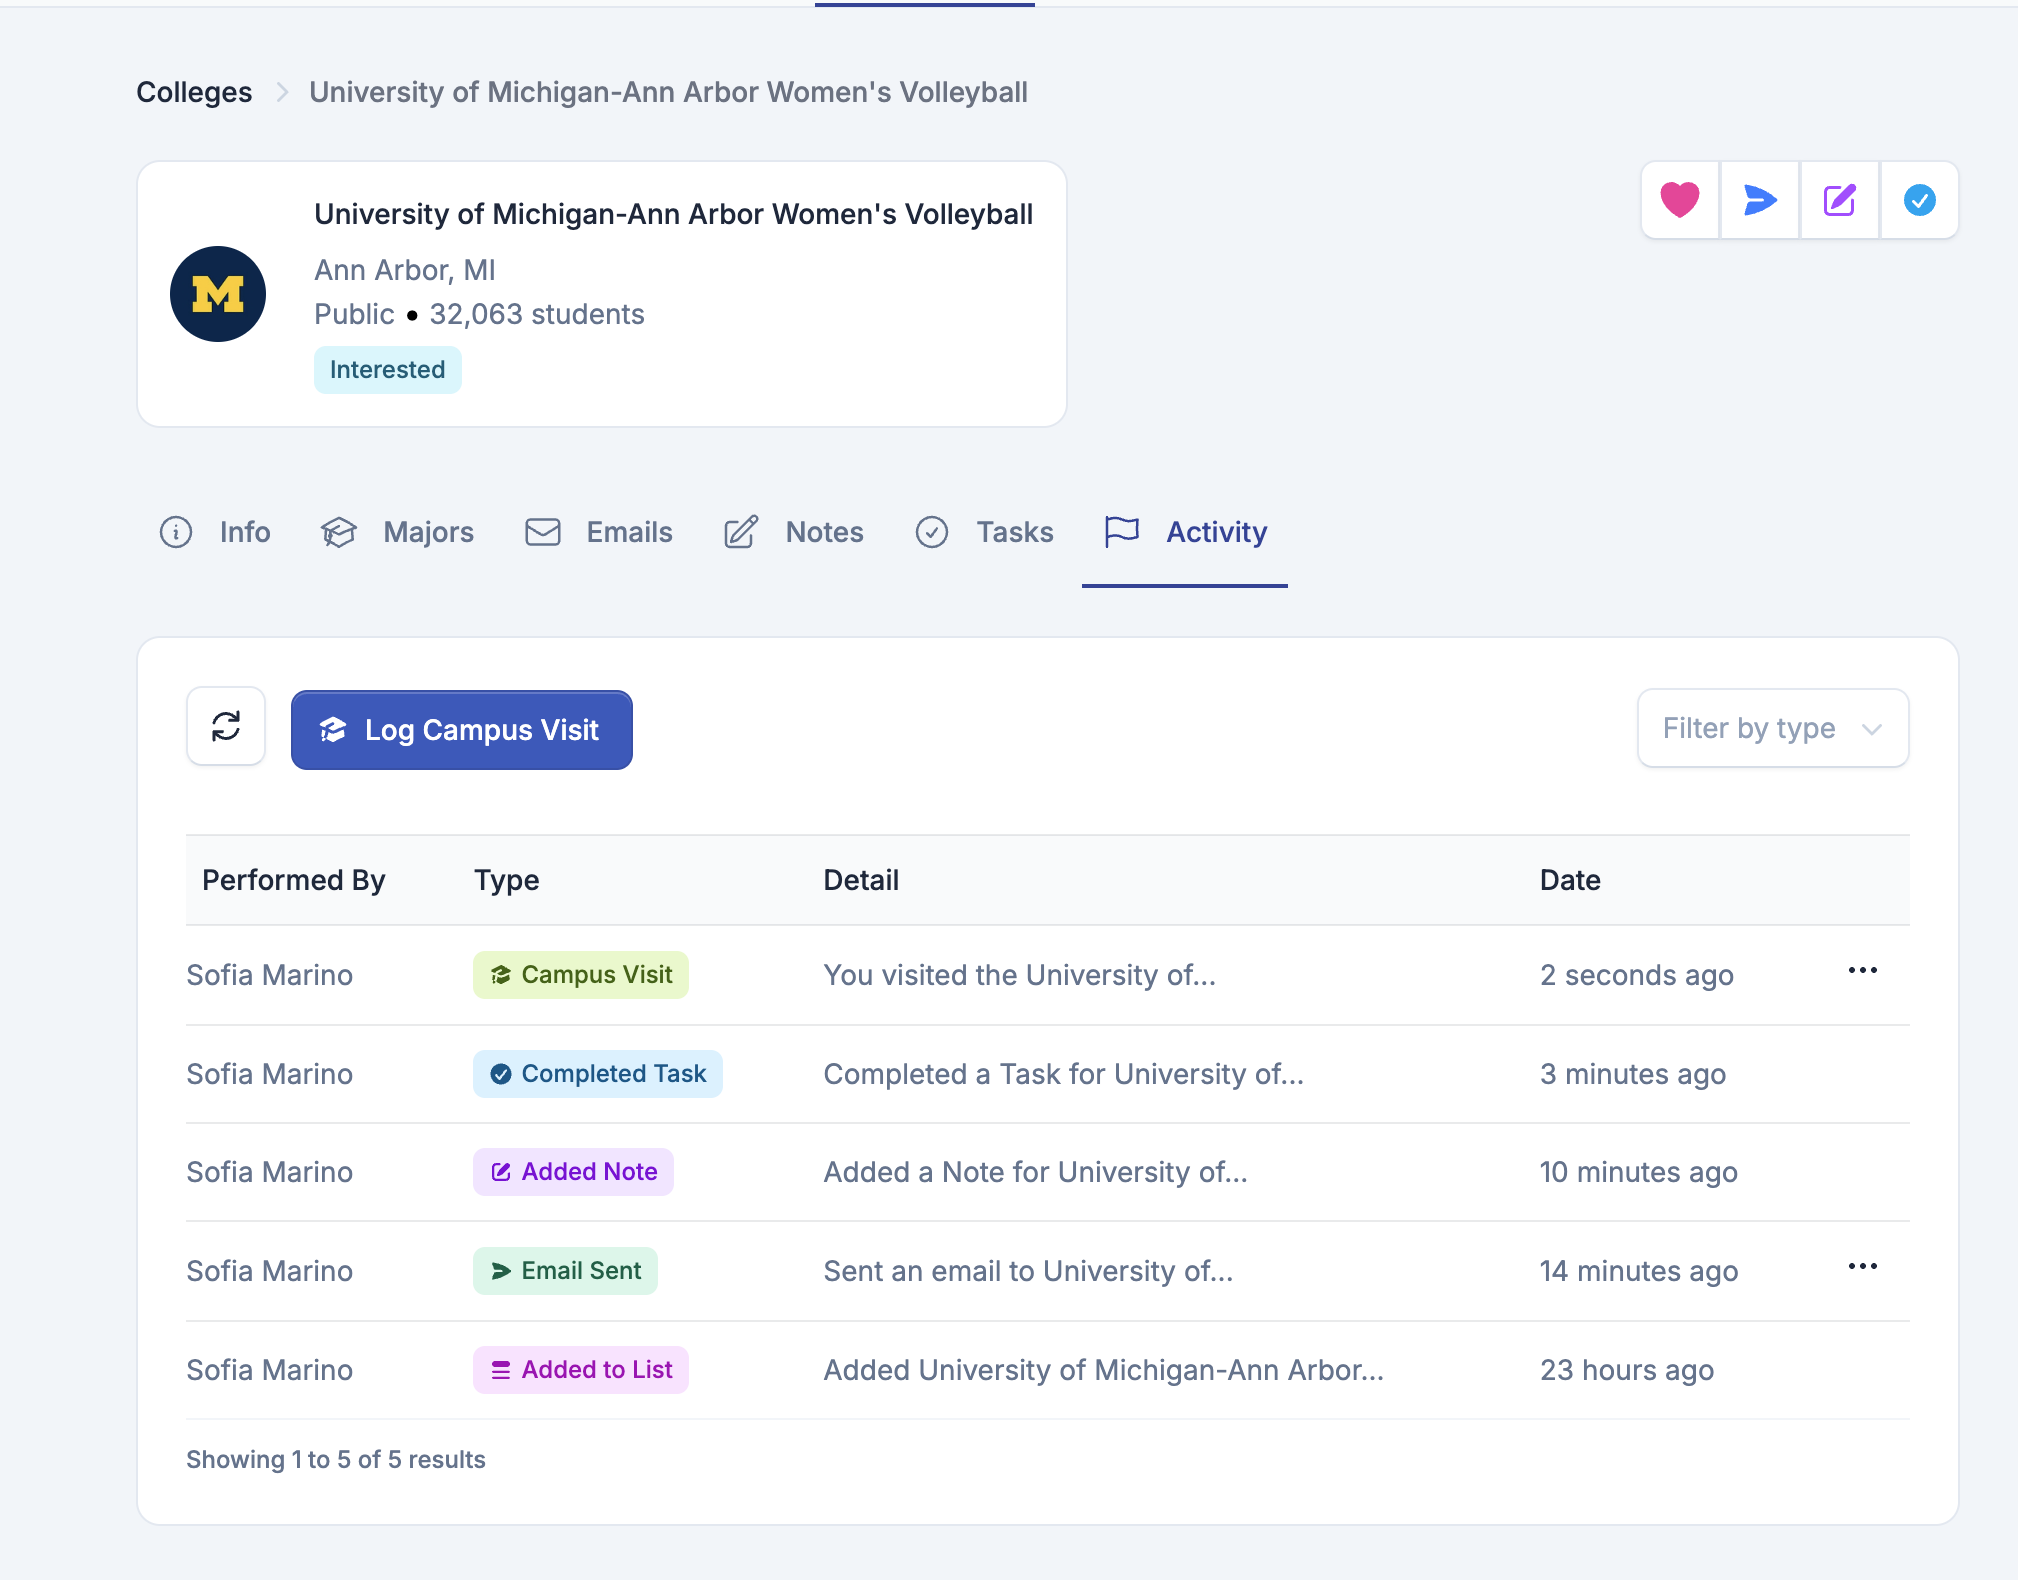This screenshot has width=2018, height=1580.
Task: Click 'Showing 1 to 5 of 5 results' text
Action: (x=336, y=1460)
